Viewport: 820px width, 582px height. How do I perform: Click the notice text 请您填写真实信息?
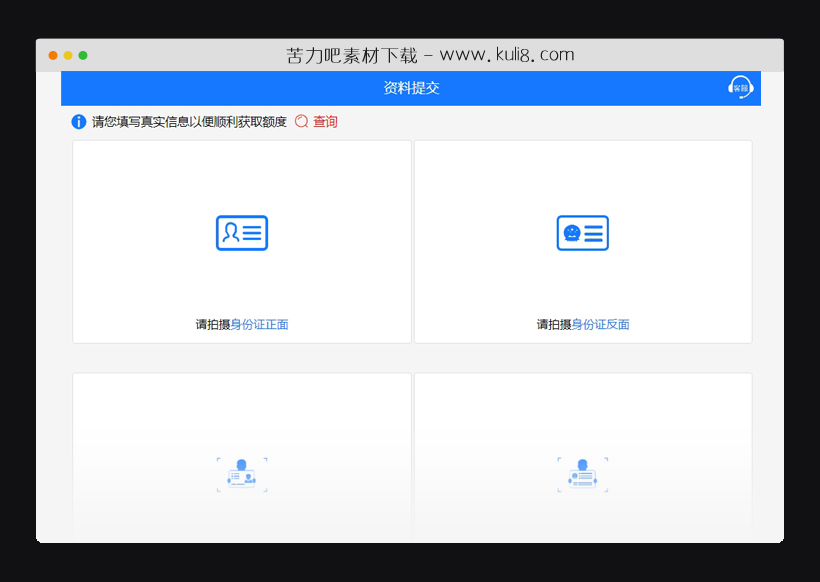(138, 121)
